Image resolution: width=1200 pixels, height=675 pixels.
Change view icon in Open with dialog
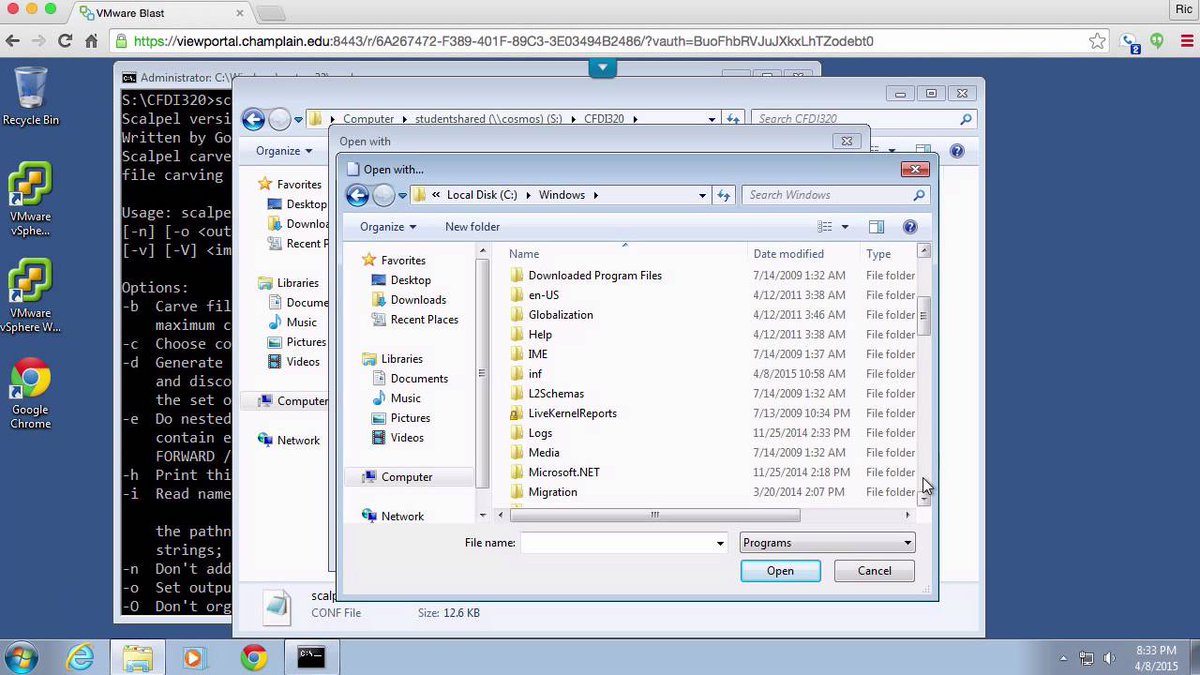tap(825, 227)
